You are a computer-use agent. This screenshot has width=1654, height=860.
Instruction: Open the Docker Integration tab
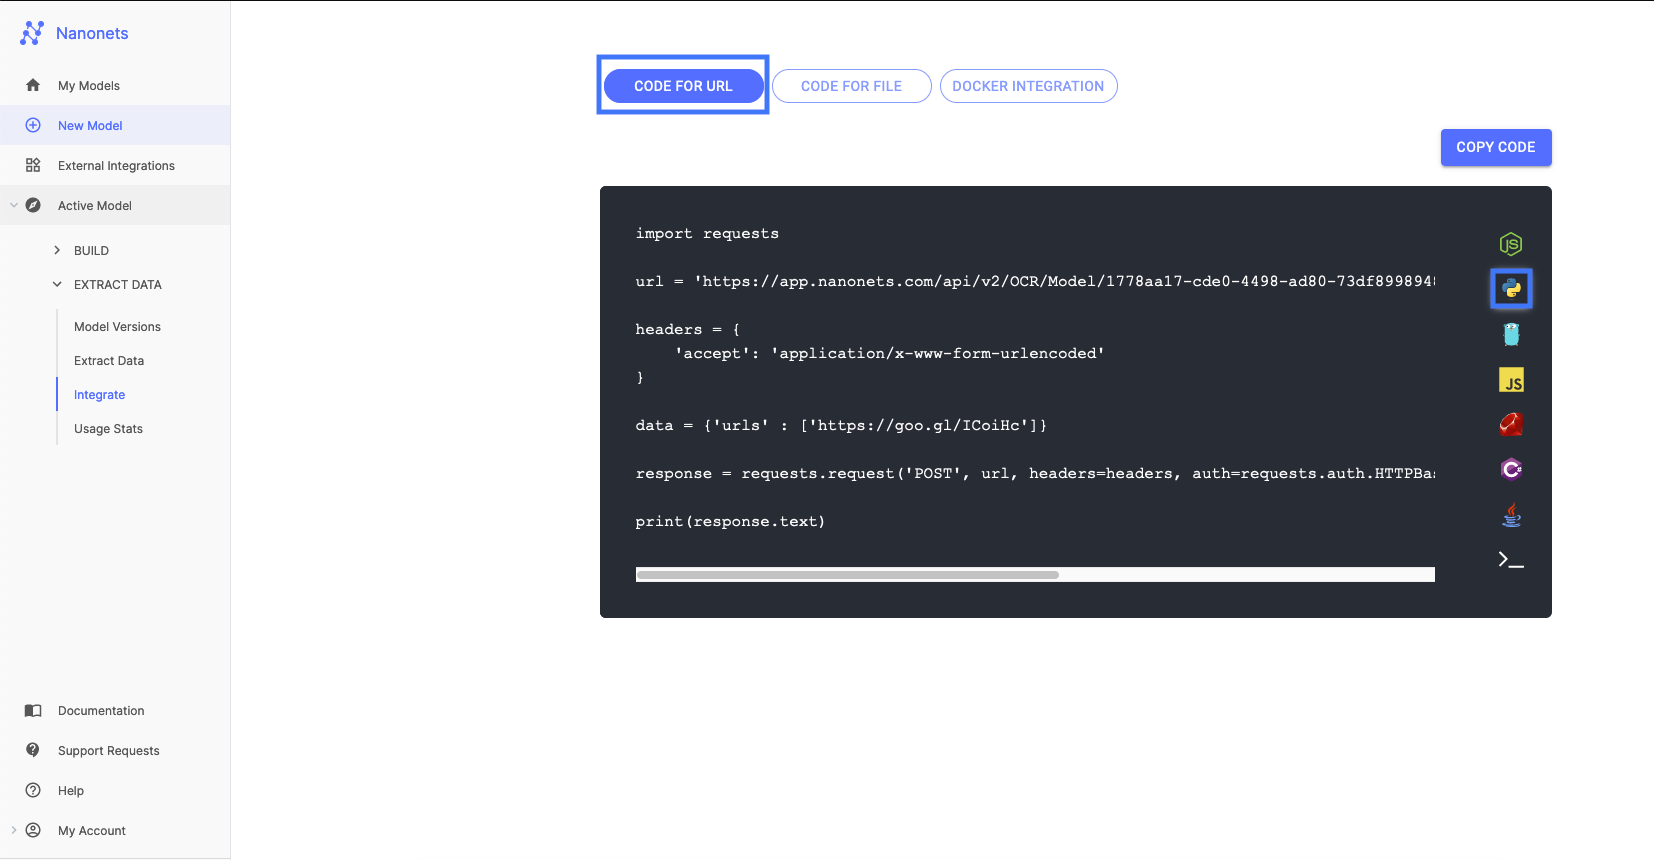tap(1028, 86)
